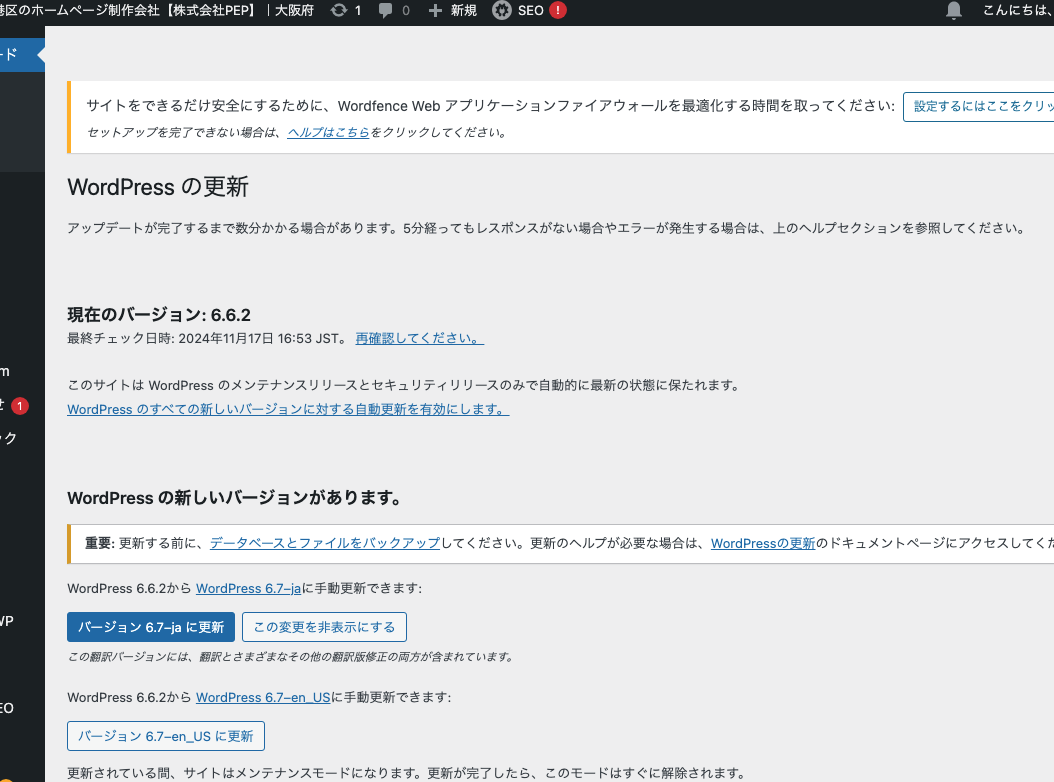The height and width of the screenshot is (782, 1054).
Task: Open the SEO gear icon in admin bar
Action: tap(501, 10)
